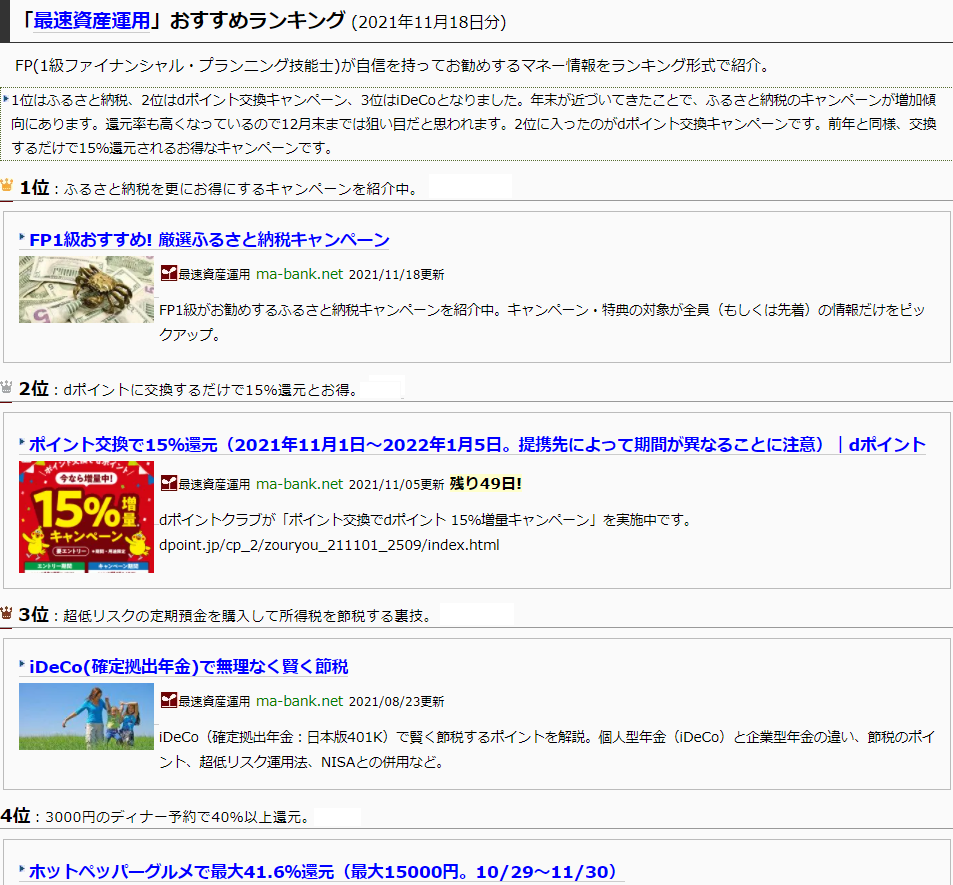Click arrow bullet of the summary paragraph
Image resolution: width=953 pixels, height=885 pixels.
(x=5, y=98)
